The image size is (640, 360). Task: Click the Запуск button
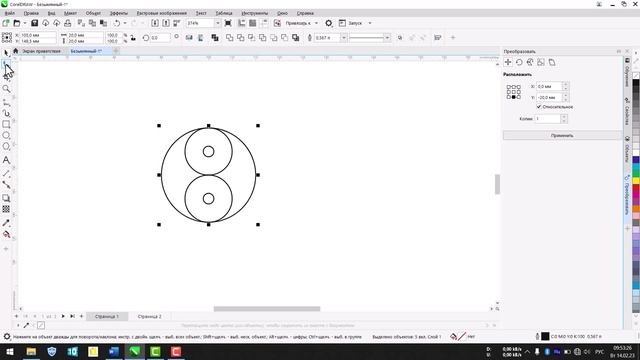(x=351, y=23)
